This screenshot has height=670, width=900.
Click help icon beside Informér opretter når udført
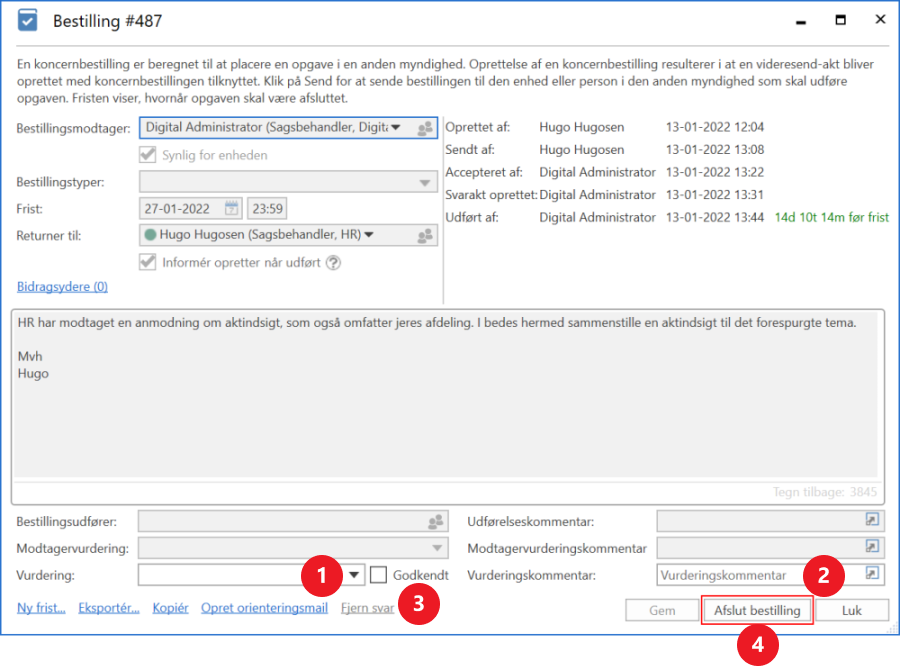pyautogui.click(x=334, y=263)
